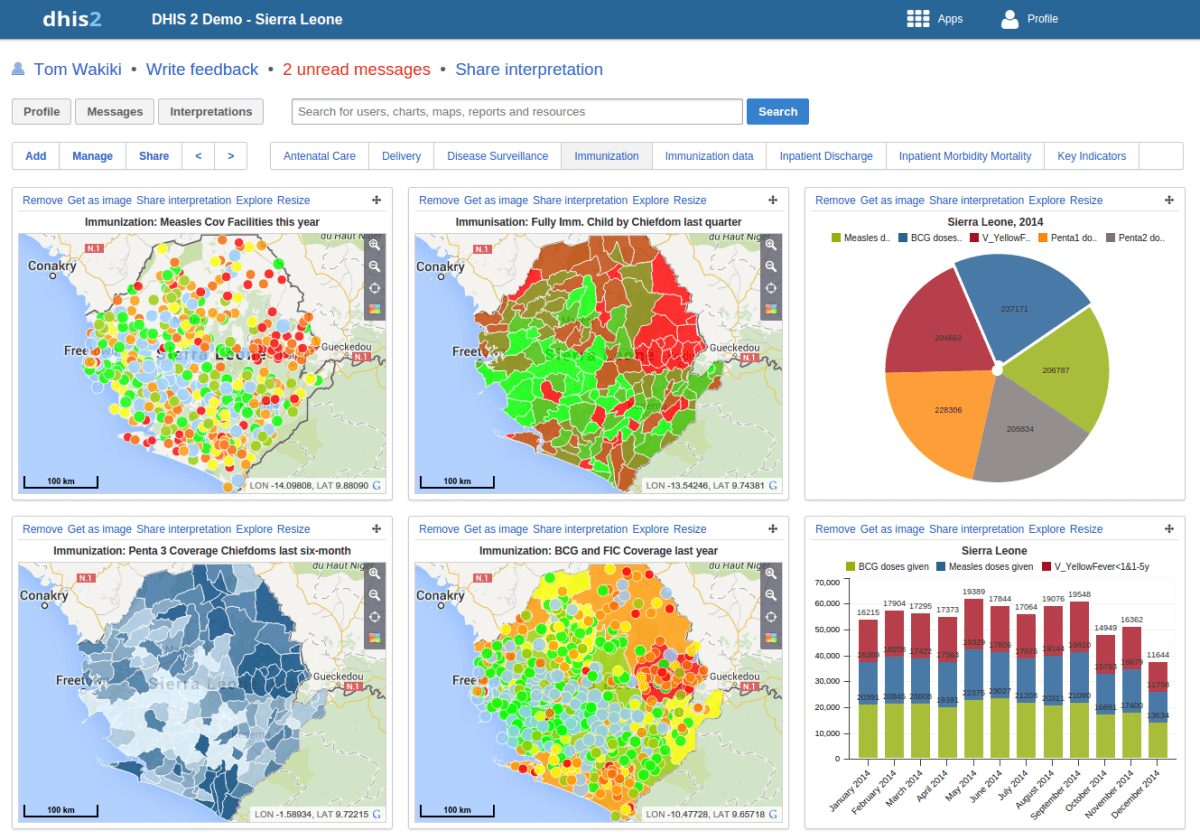Image resolution: width=1200 pixels, height=840 pixels.
Task: Open Tom Wakiki profile link
Action: pyautogui.click(x=78, y=69)
